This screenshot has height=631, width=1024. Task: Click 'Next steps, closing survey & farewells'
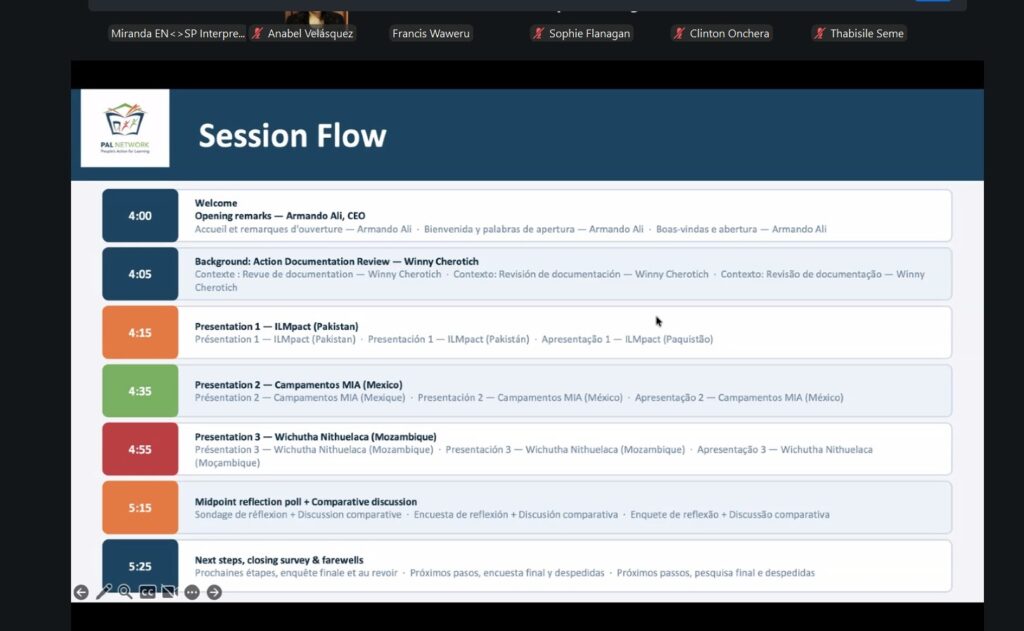(x=279, y=560)
